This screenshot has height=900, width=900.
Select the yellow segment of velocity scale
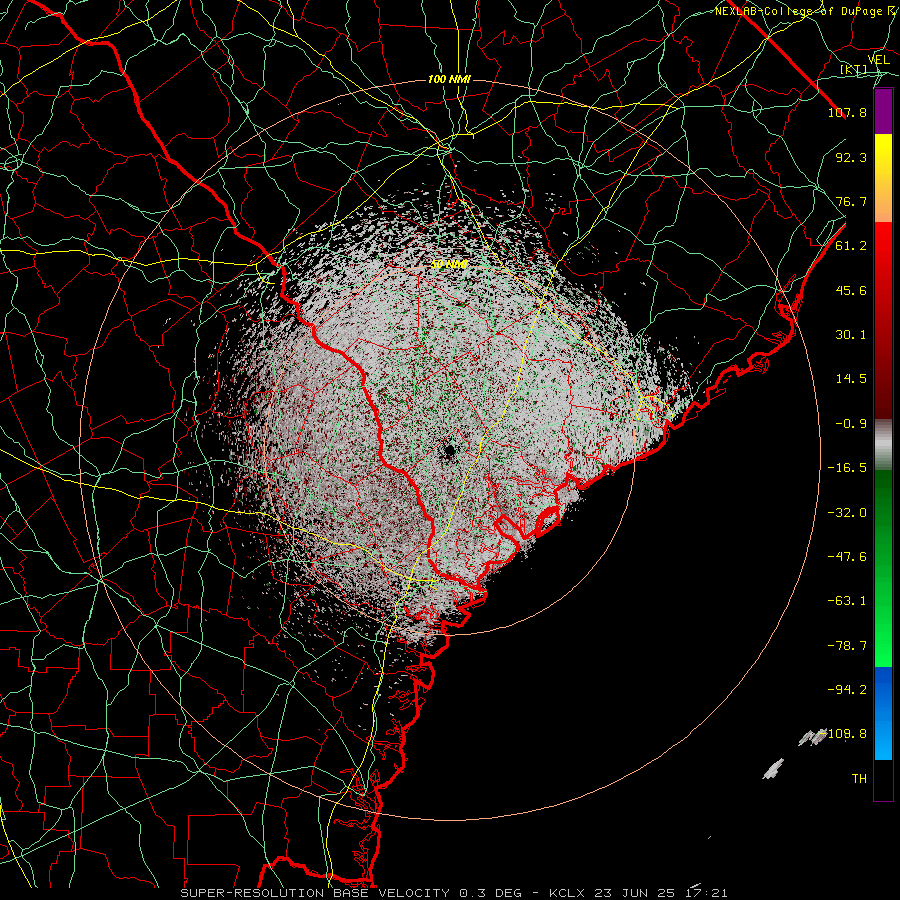(883, 178)
